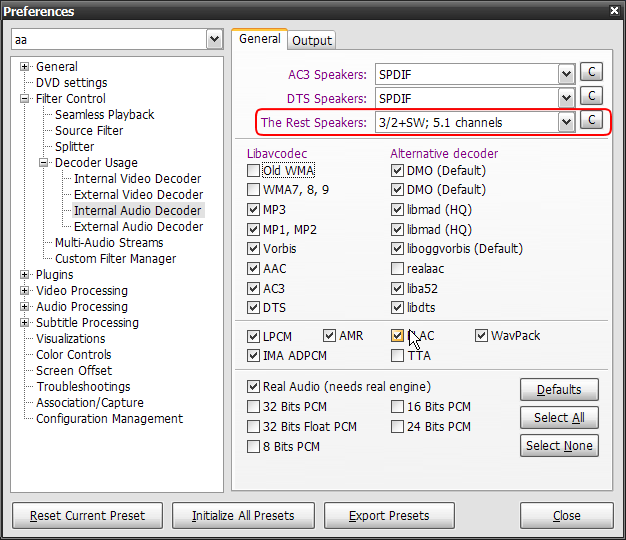Collapse the Filter Control tree node
Screen dimensions: 626x540
coord(25,99)
